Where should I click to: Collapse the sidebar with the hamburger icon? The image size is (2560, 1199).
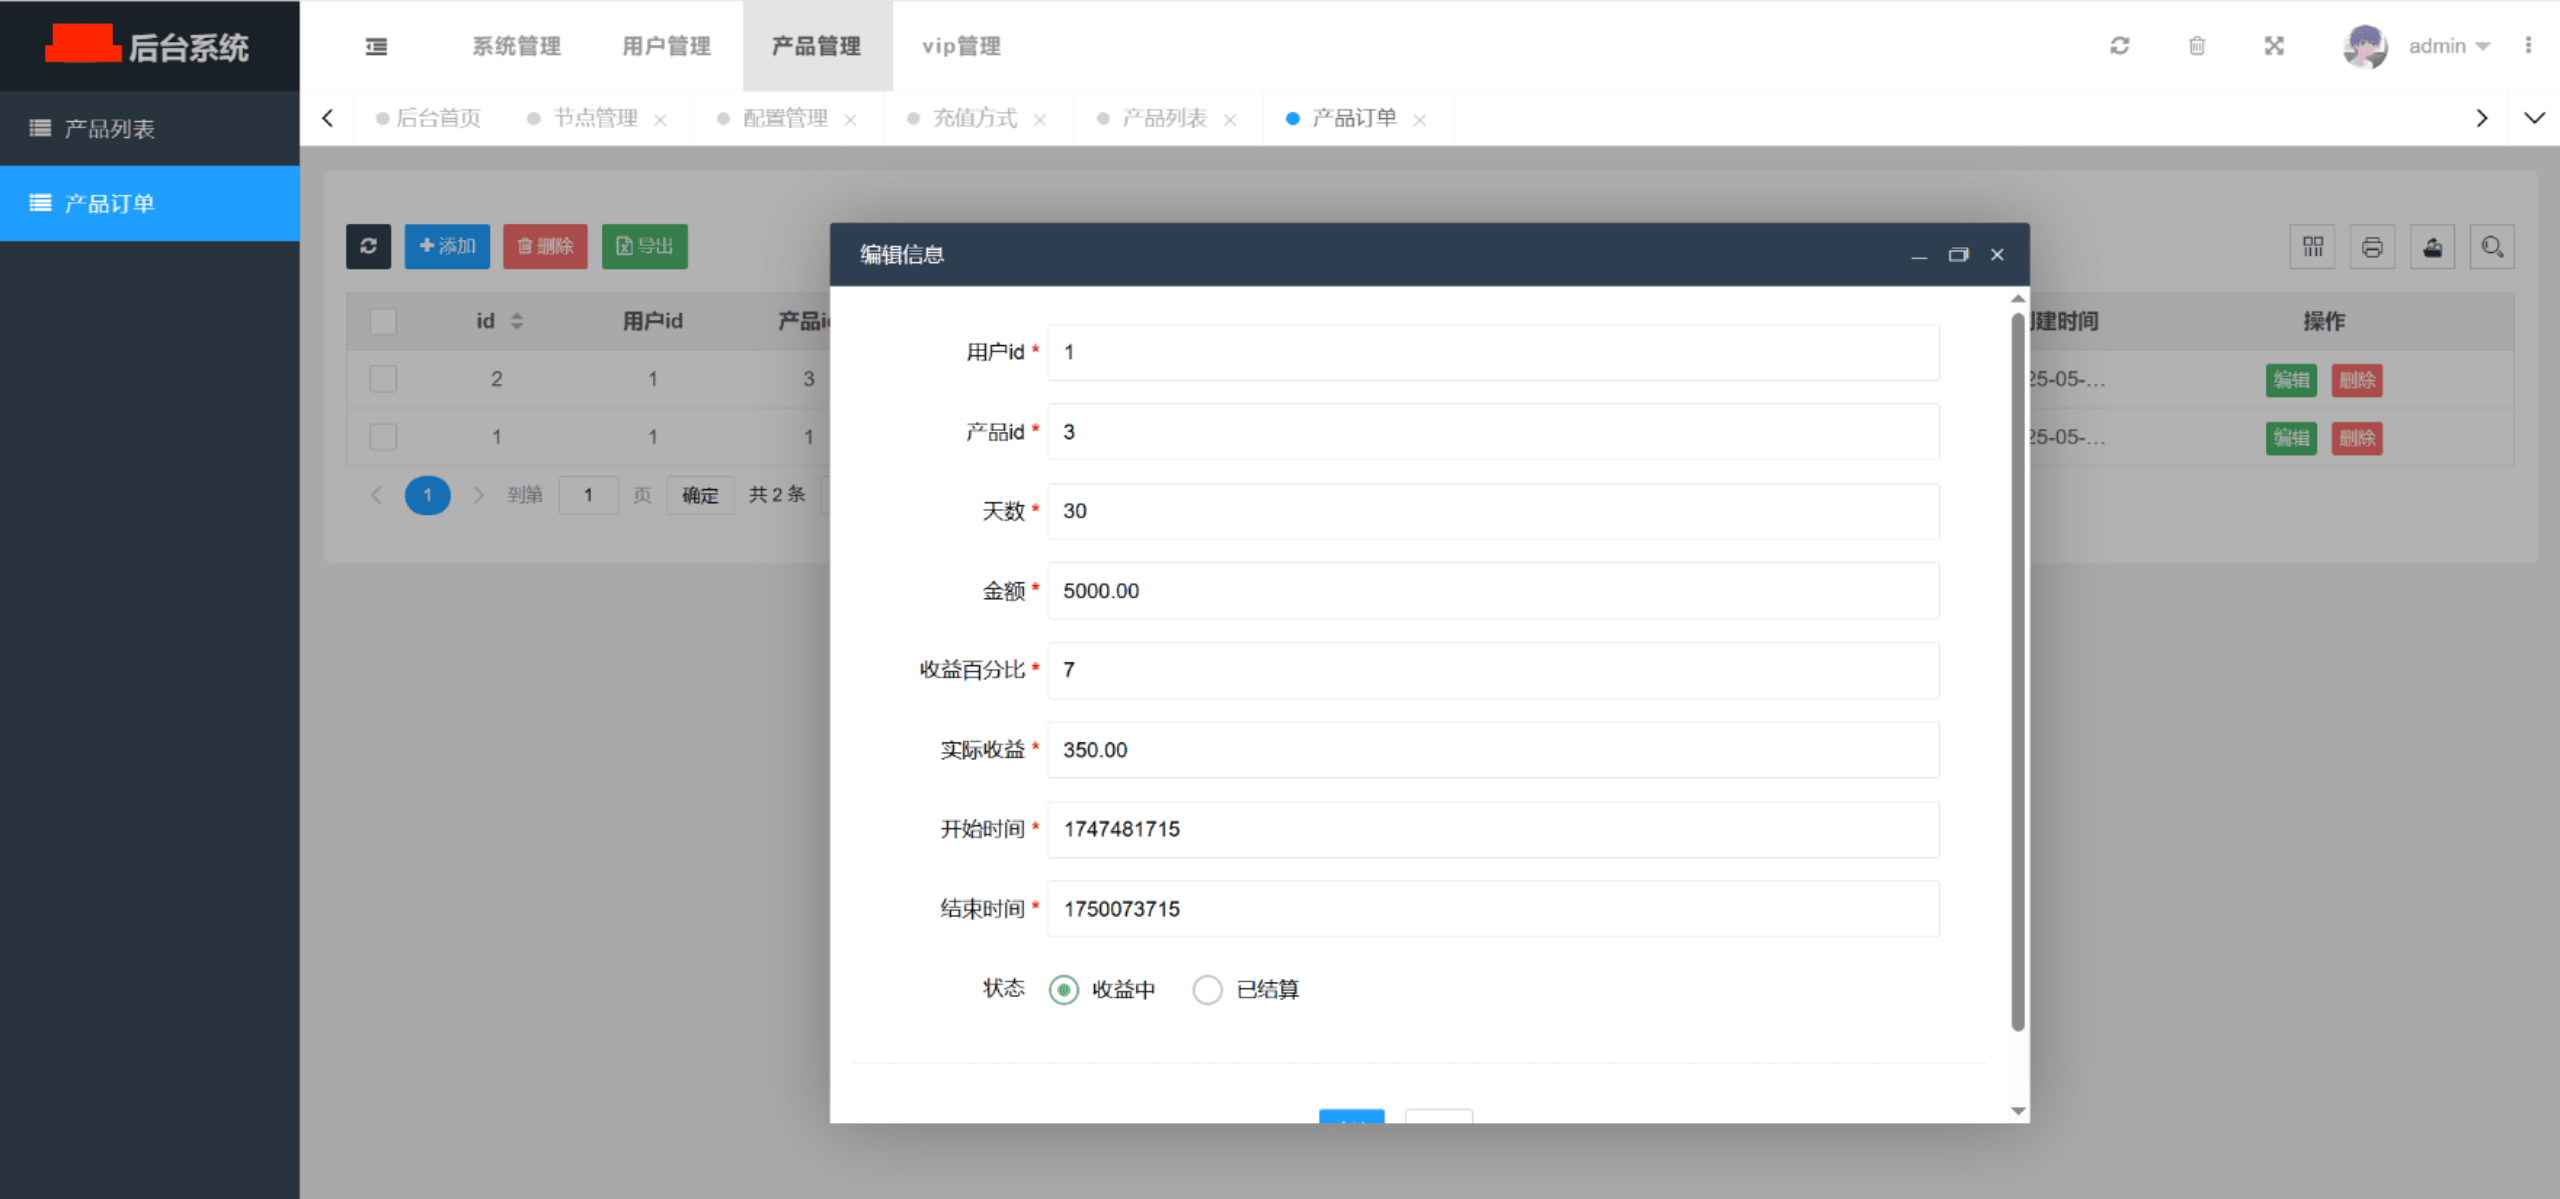(x=375, y=46)
